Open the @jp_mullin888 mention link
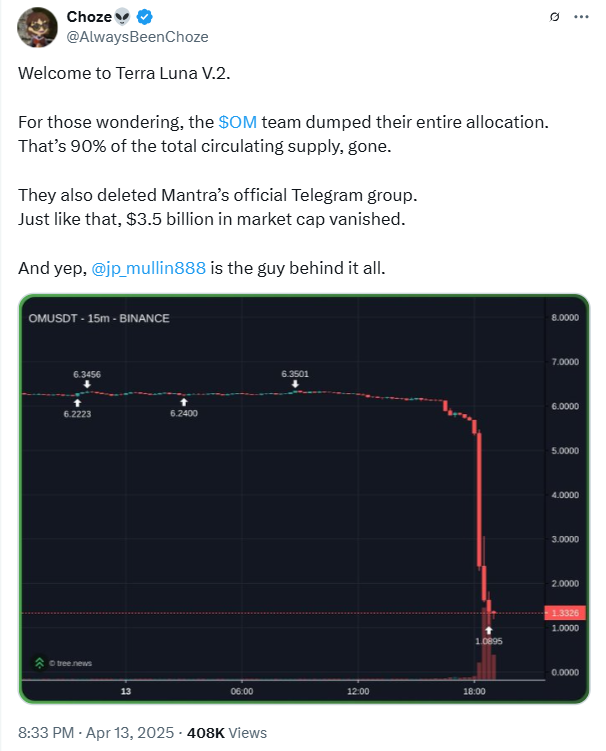This screenshot has width=606, height=751. pos(149,268)
